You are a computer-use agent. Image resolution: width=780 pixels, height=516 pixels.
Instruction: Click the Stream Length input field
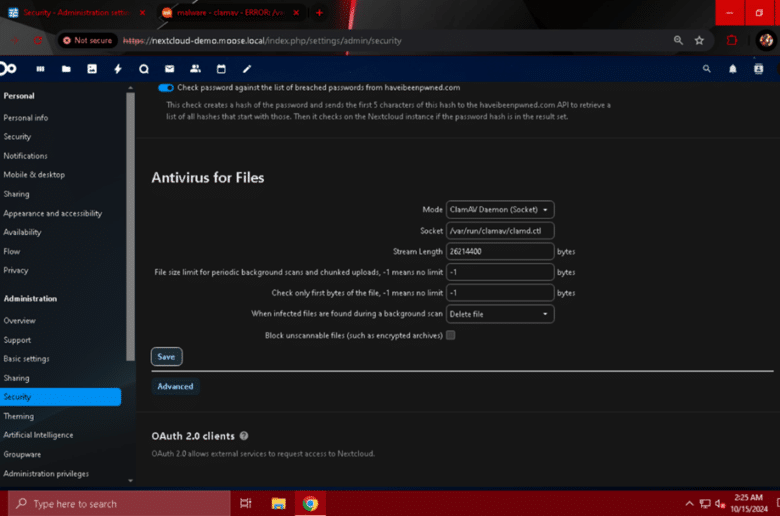pyautogui.click(x=500, y=251)
